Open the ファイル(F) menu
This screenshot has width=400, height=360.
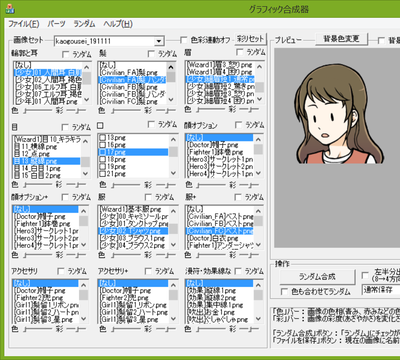click(x=23, y=24)
